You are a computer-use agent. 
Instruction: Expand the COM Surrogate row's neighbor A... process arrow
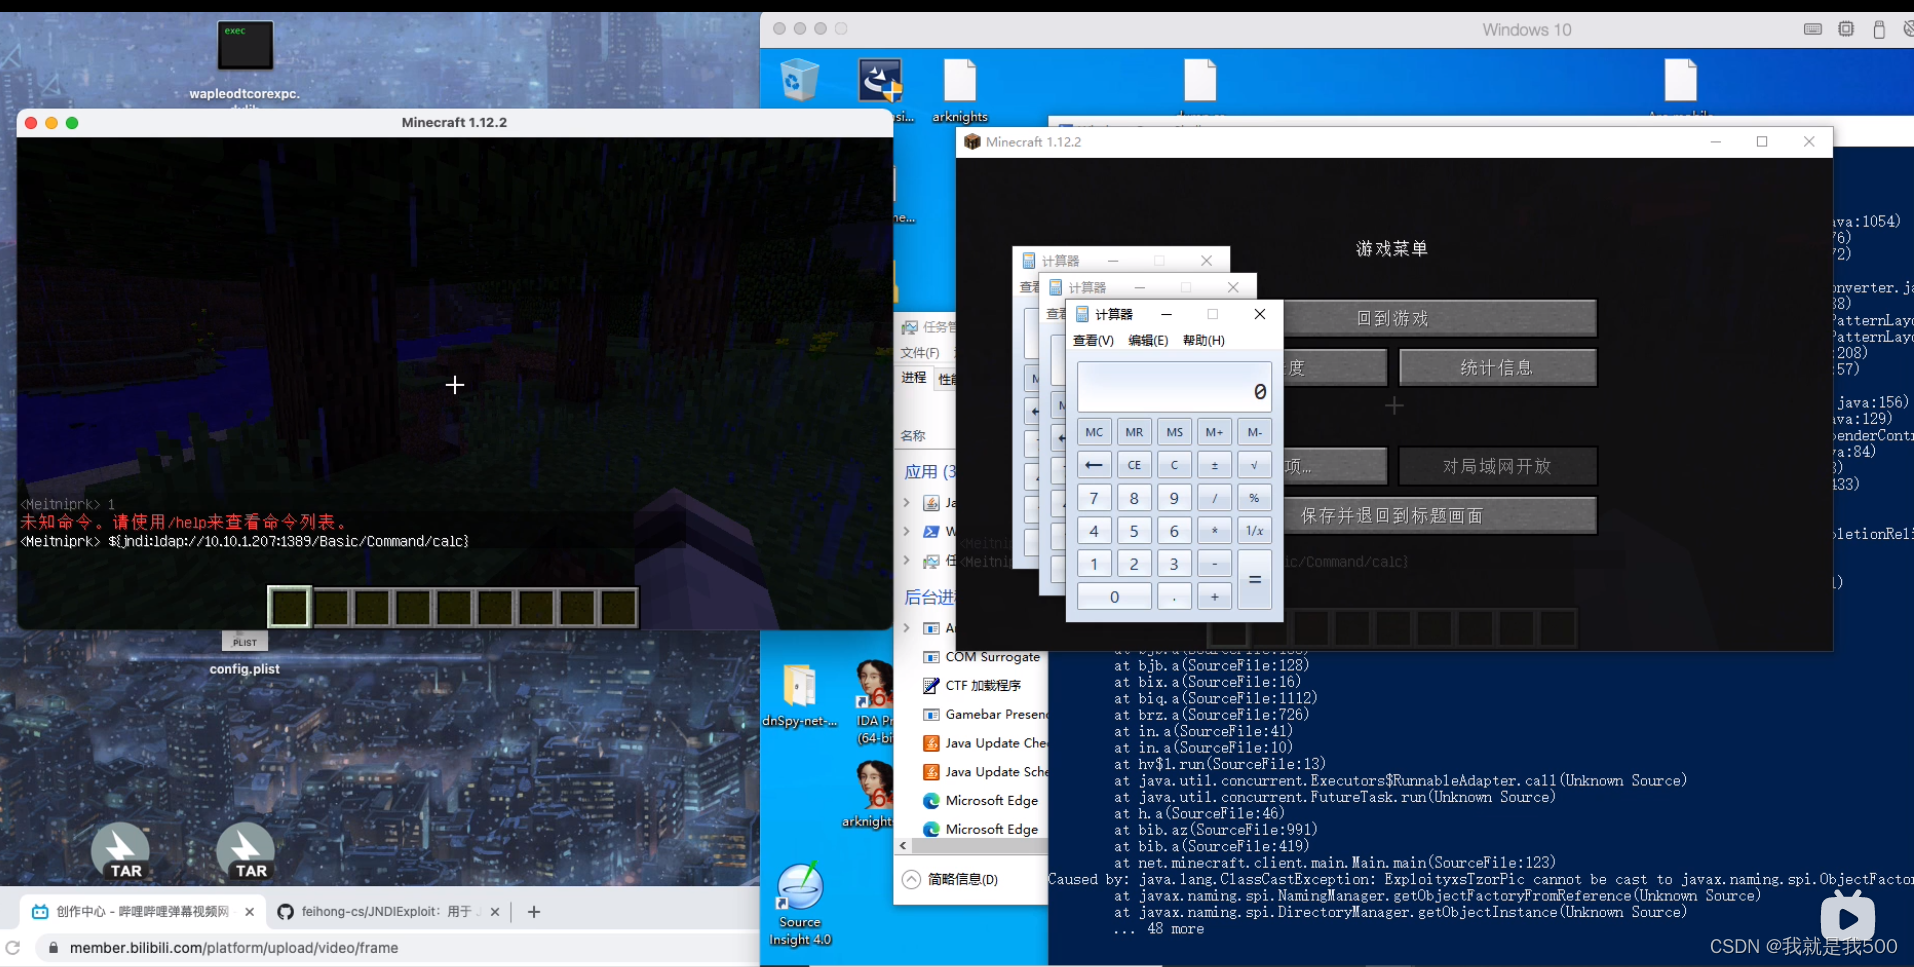pyautogui.click(x=906, y=628)
